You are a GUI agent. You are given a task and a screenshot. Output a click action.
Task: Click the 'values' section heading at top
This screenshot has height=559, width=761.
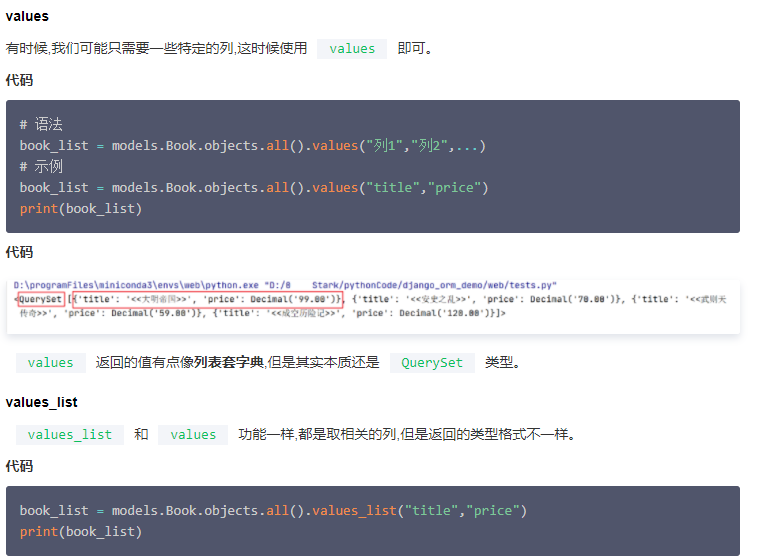pos(27,16)
